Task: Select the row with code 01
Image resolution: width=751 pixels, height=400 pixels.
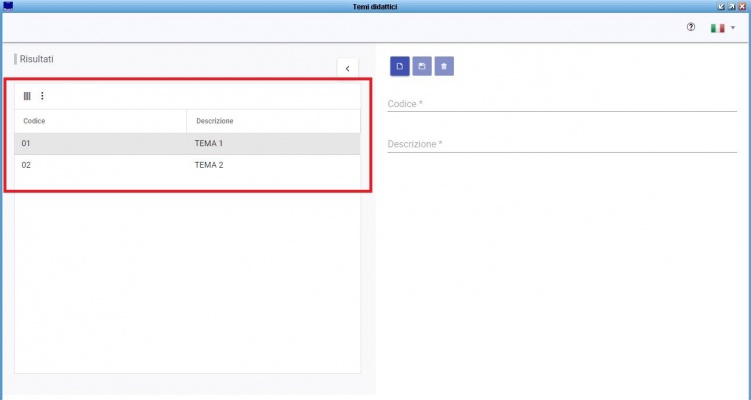Action: (187, 143)
